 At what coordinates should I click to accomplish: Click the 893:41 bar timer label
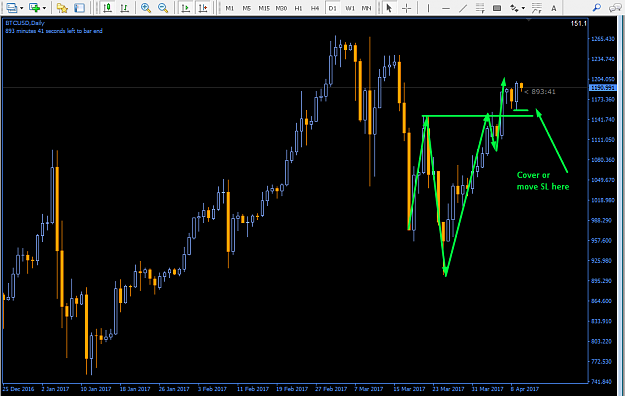pyautogui.click(x=540, y=92)
